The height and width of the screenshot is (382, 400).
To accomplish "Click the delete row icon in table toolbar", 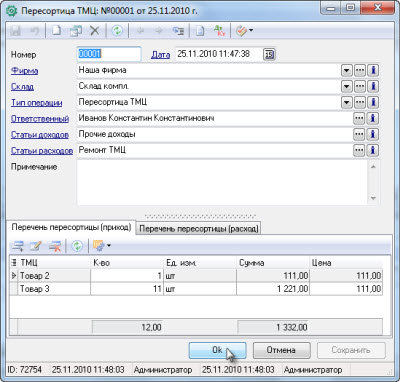I will 55,246.
